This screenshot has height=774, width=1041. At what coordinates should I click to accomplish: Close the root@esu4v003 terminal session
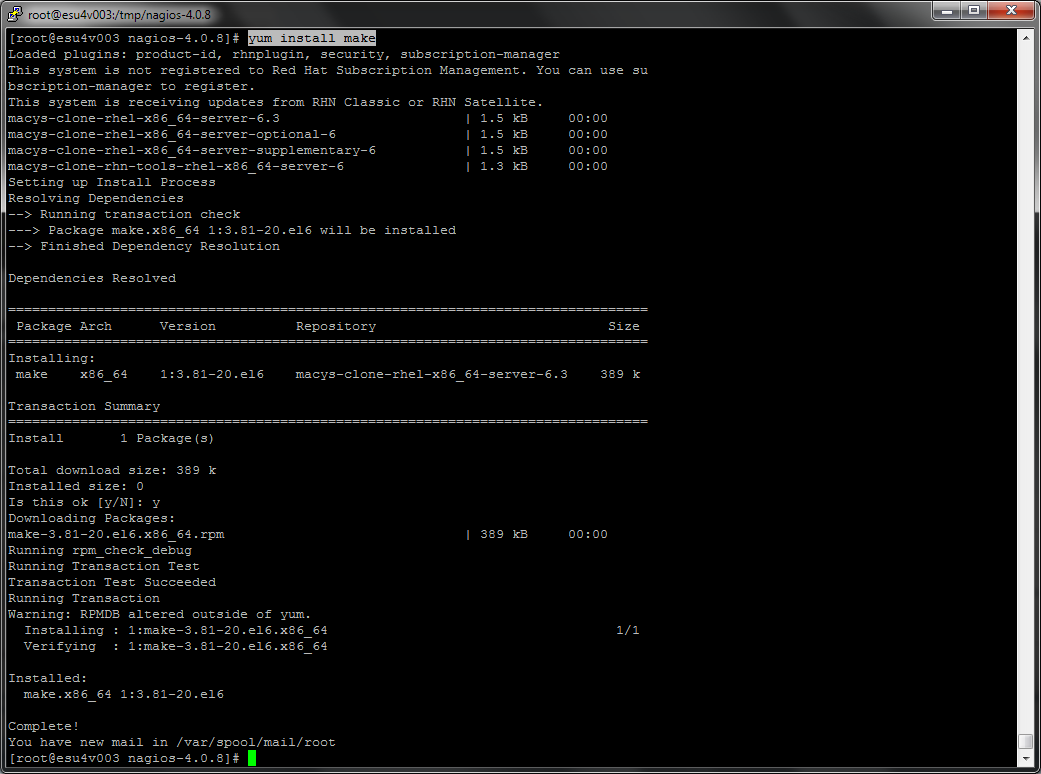point(1009,10)
